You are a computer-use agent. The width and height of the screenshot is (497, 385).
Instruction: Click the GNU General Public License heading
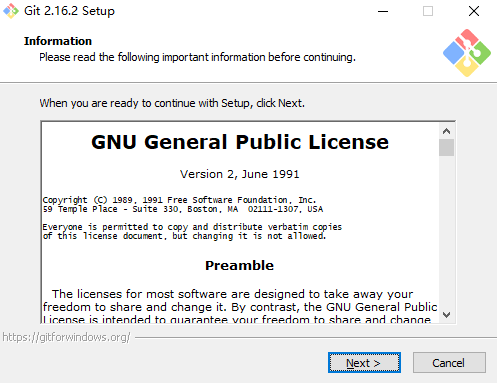240,142
